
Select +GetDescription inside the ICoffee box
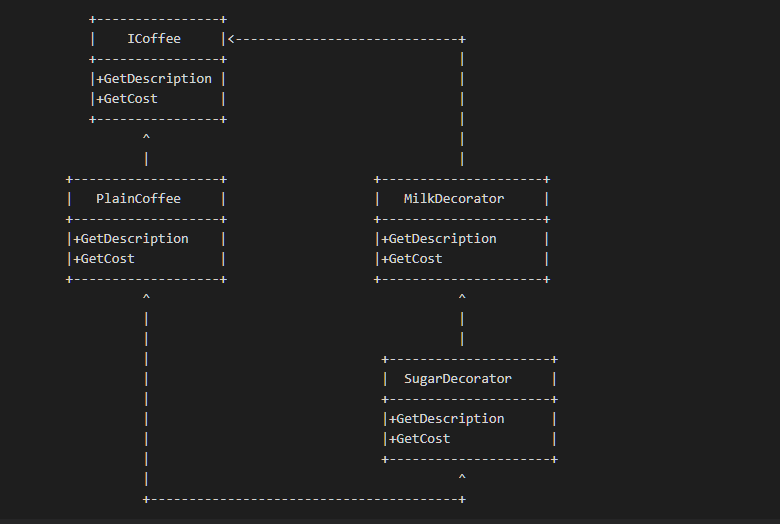pos(154,79)
